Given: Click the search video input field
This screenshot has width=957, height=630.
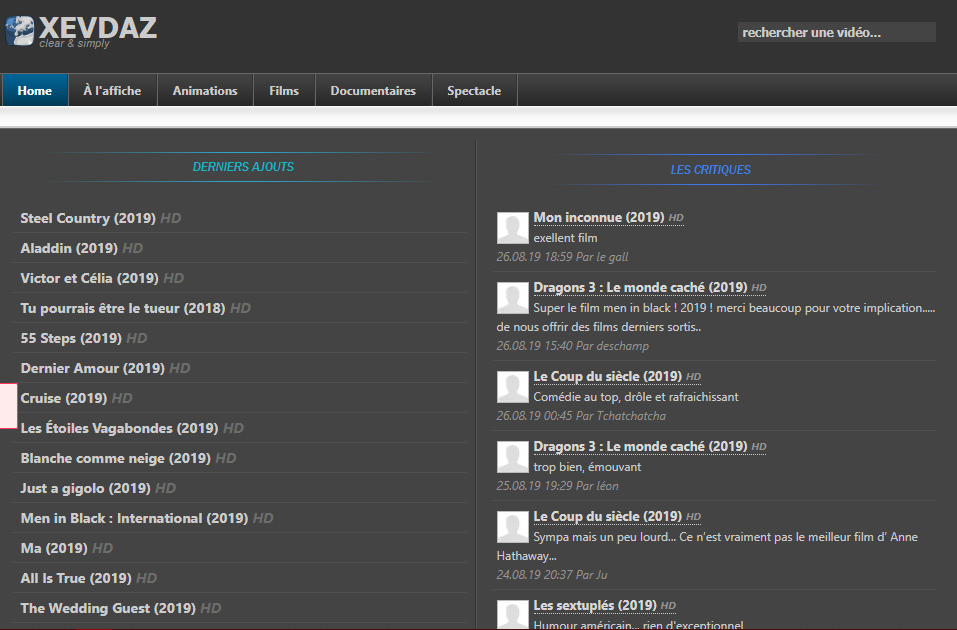Looking at the screenshot, I should [836, 32].
